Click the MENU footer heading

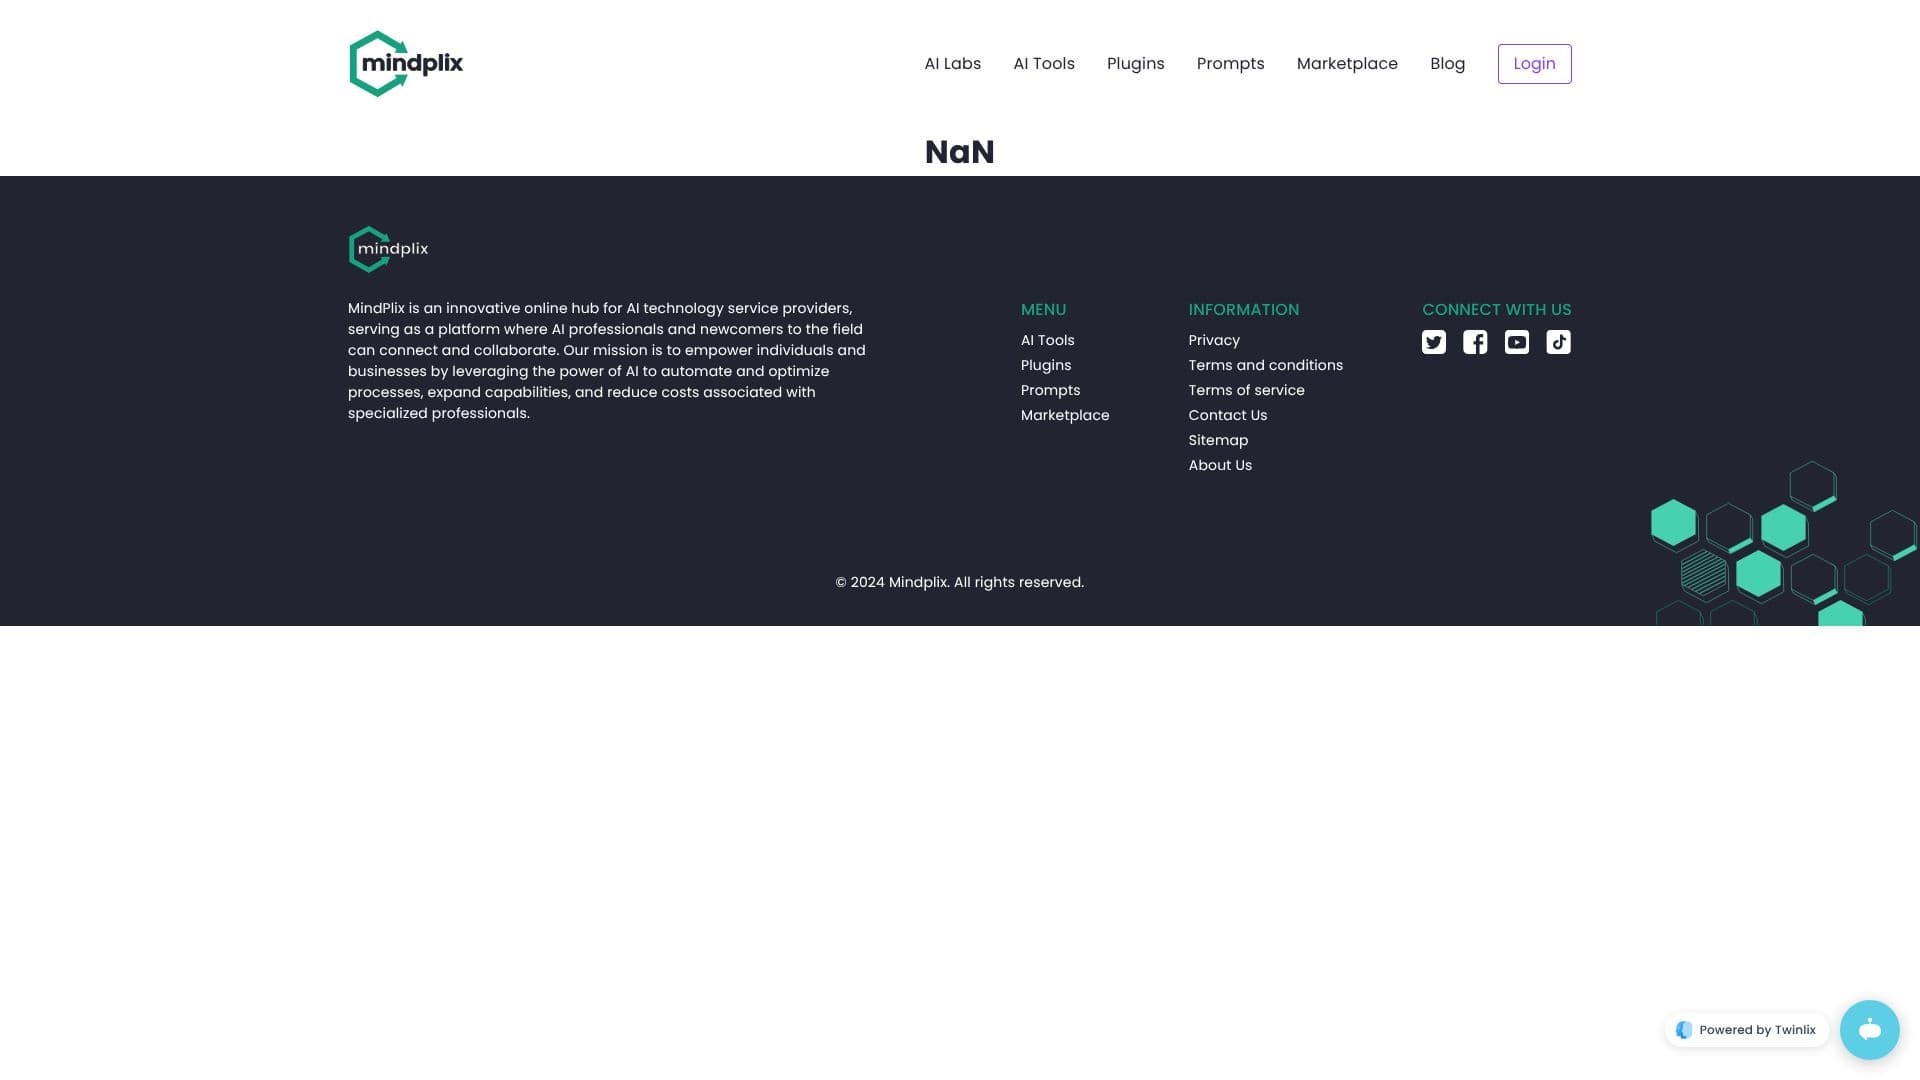(x=1043, y=310)
